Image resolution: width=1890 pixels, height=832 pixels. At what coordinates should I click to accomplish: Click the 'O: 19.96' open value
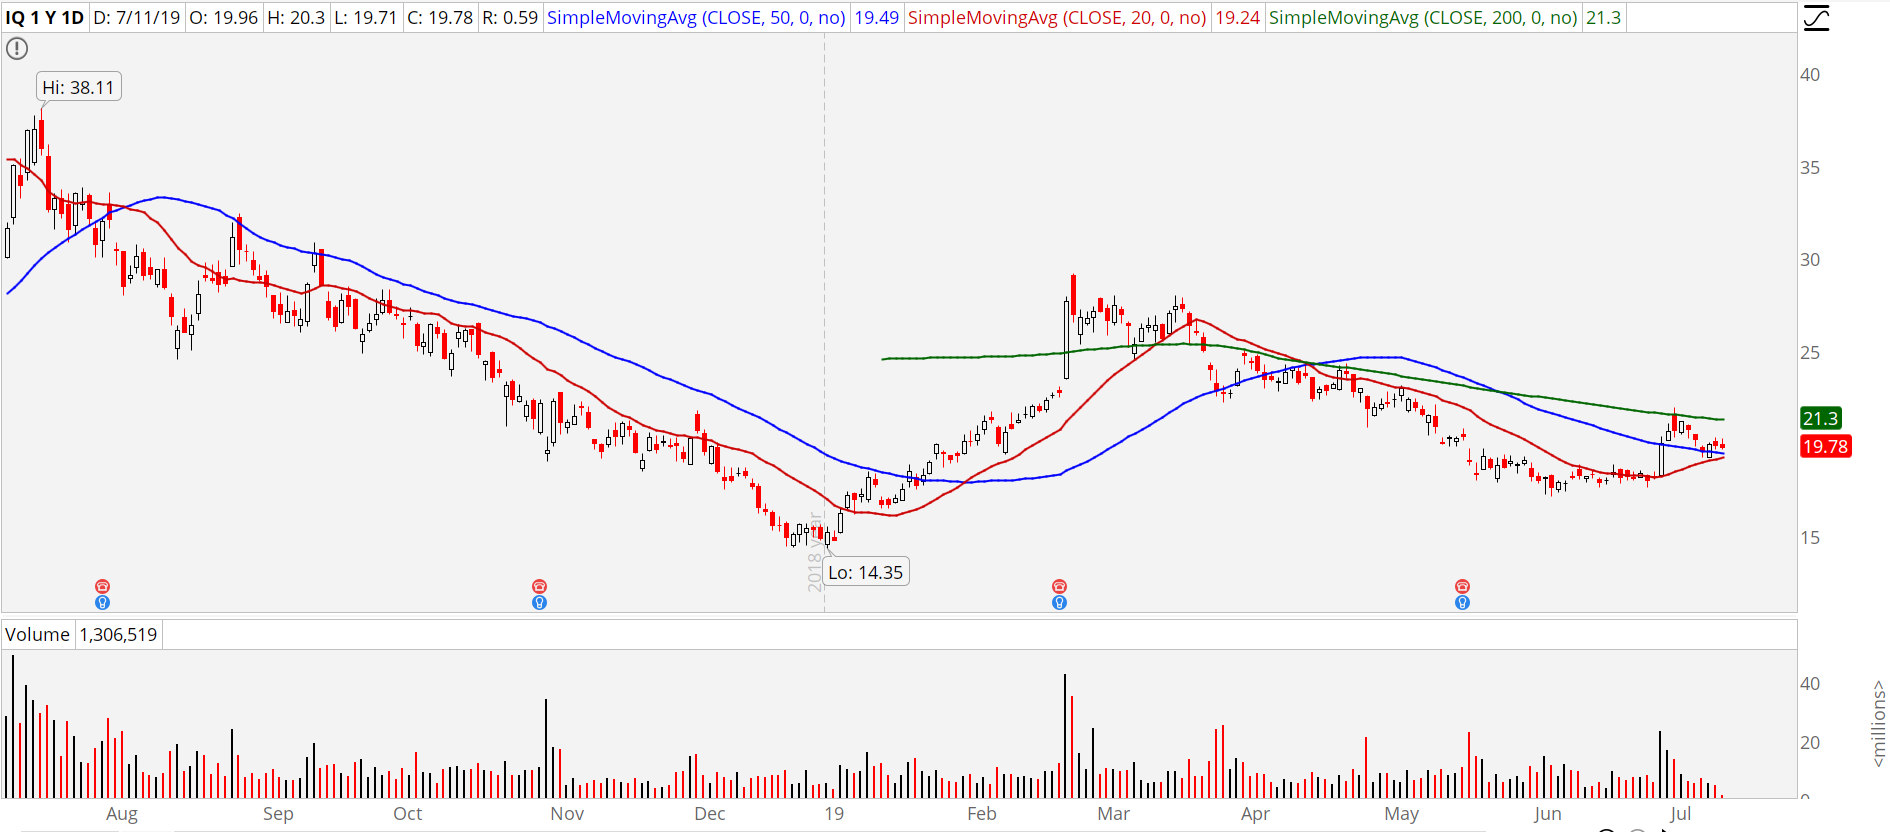pyautogui.click(x=222, y=18)
